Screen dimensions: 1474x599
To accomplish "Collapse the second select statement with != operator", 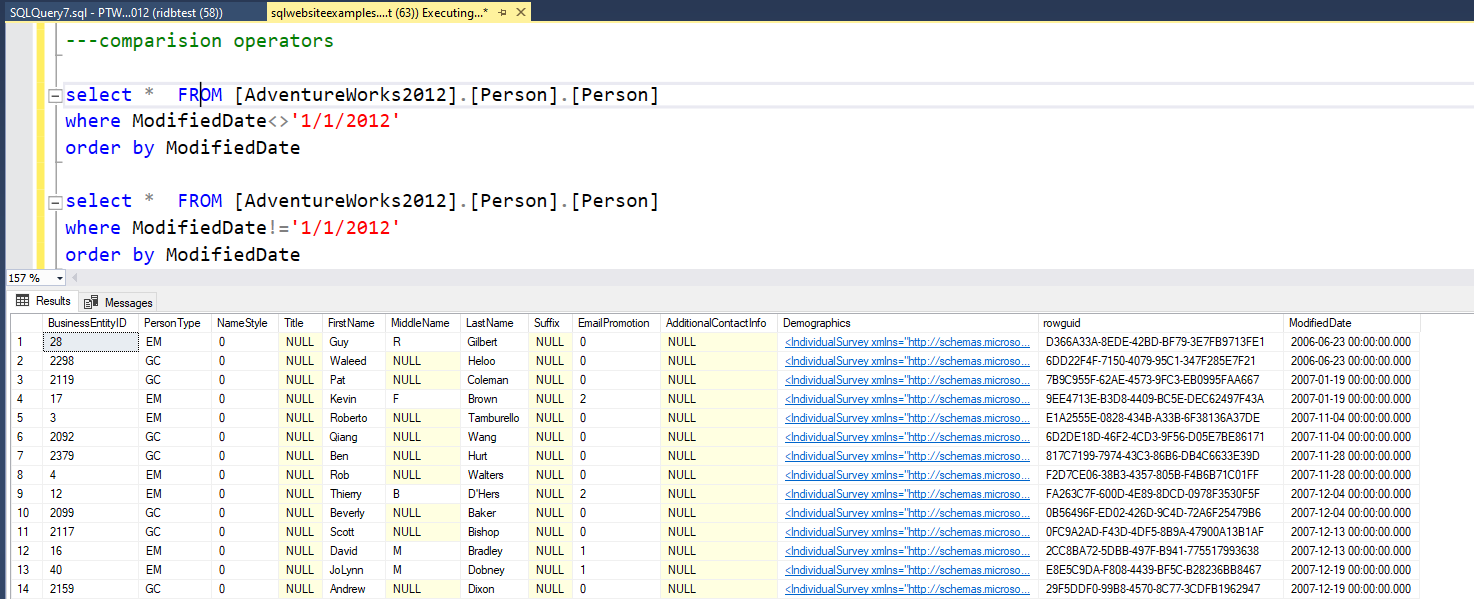I will [56, 202].
